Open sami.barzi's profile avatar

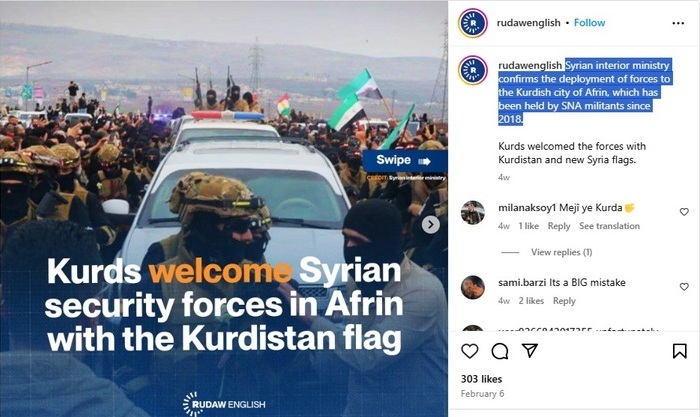[x=473, y=288]
